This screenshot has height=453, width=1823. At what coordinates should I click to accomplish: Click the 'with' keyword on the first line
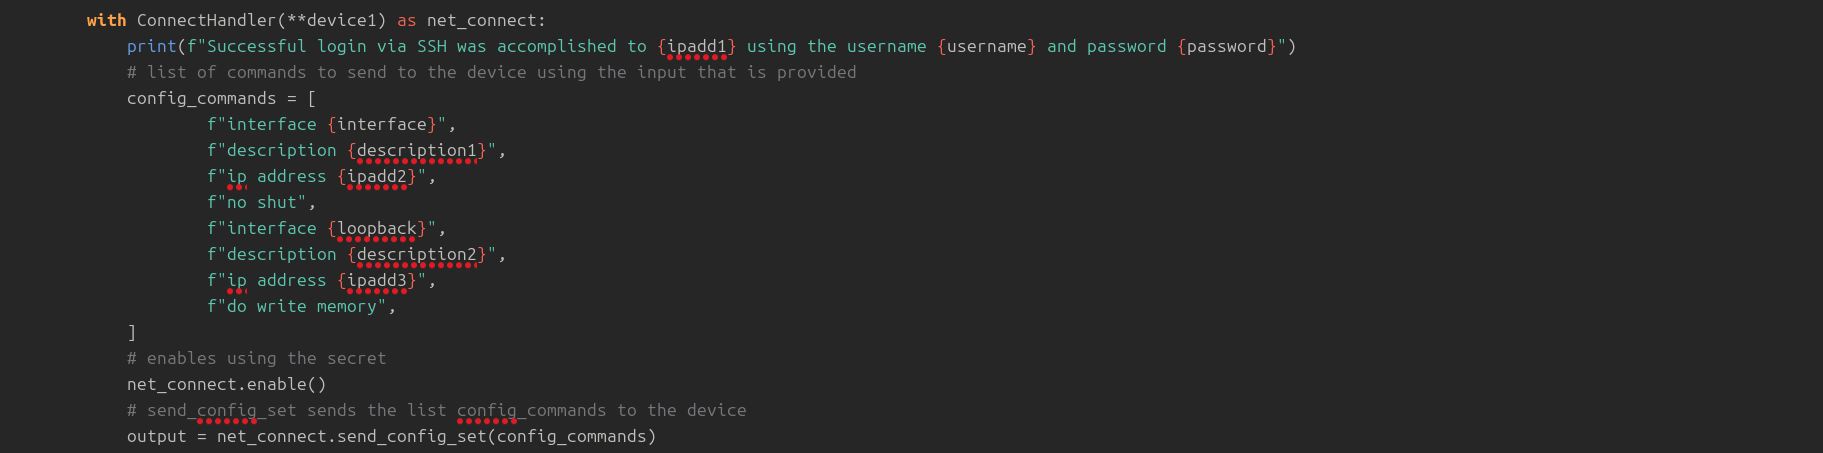click(x=106, y=20)
